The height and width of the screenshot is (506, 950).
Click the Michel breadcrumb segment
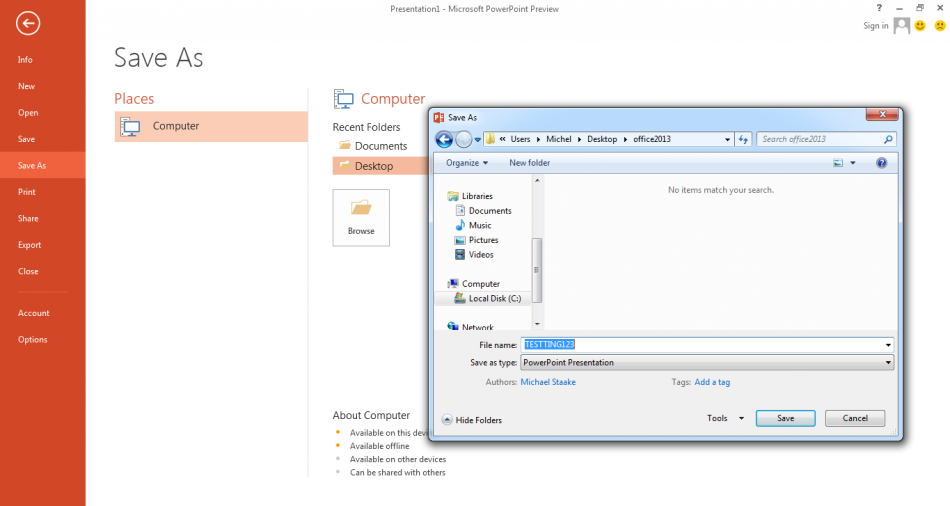559,139
